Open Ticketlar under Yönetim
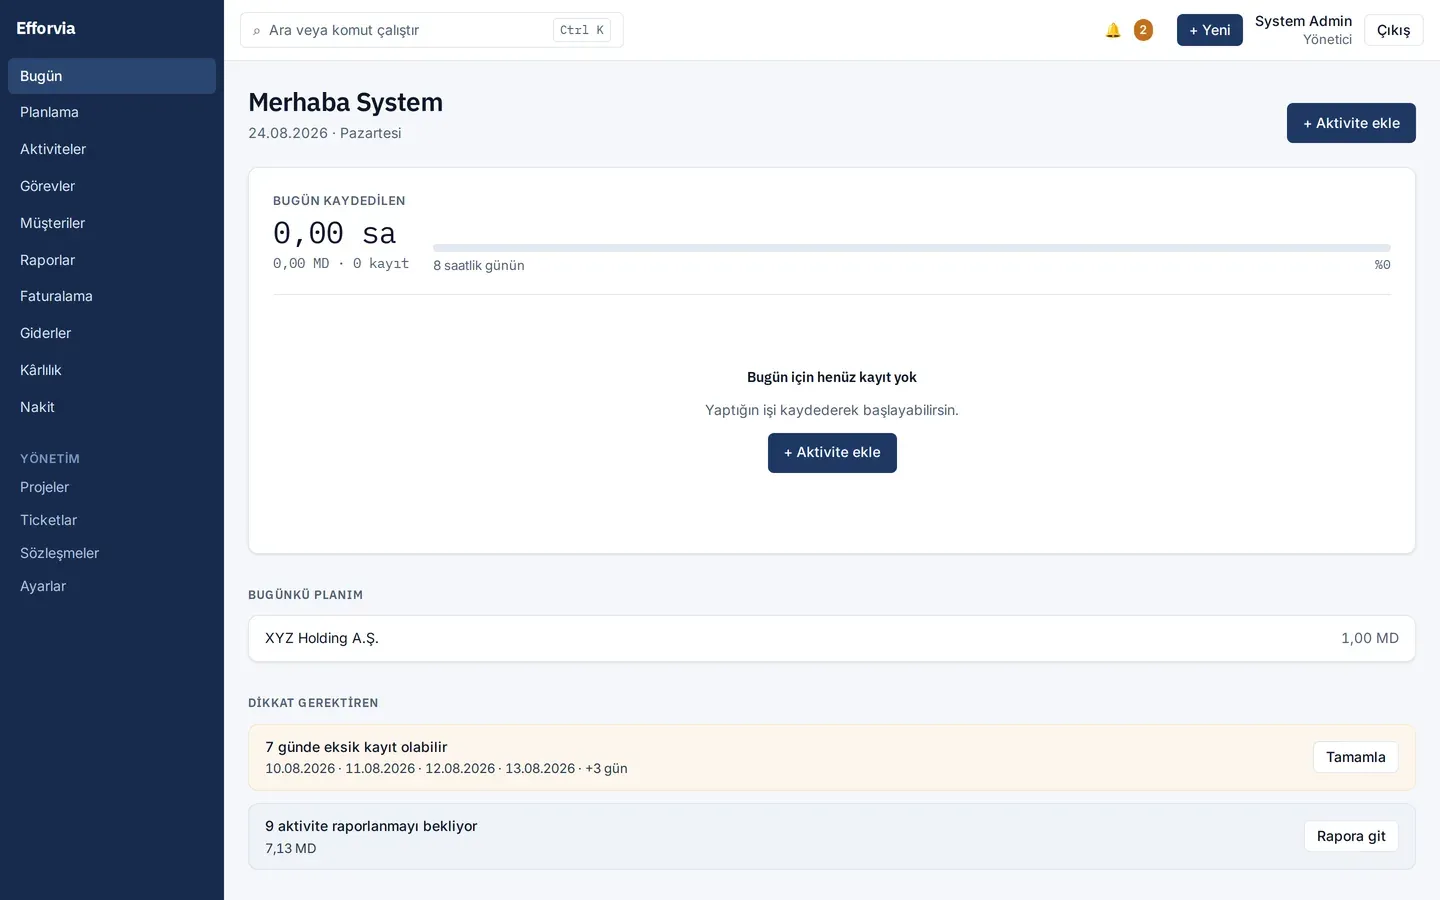 tap(112, 520)
